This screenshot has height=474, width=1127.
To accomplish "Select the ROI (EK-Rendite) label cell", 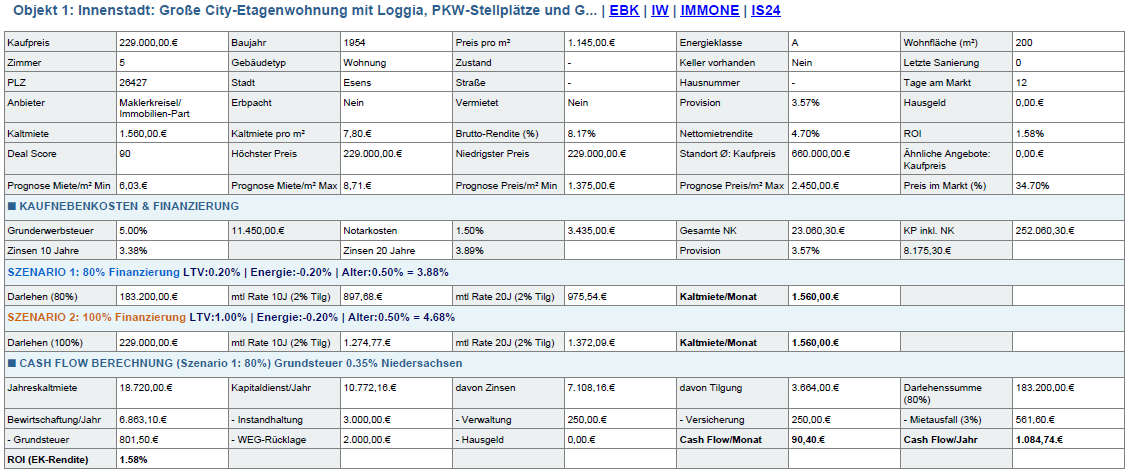I will click(47, 459).
